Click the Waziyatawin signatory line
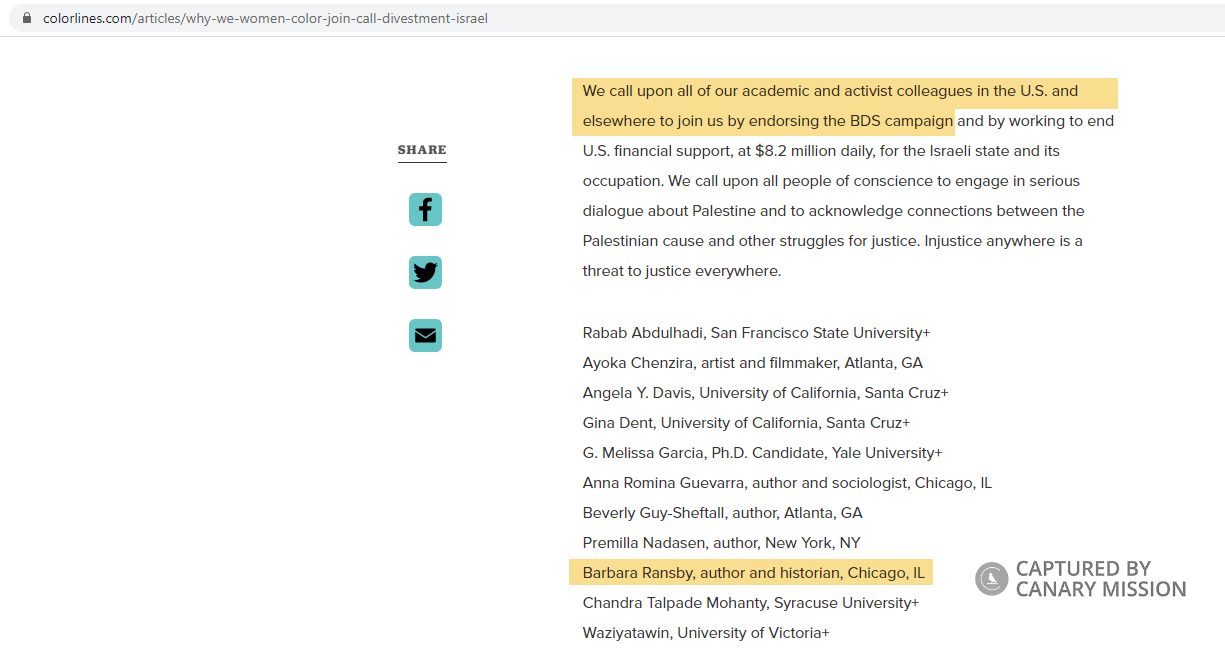The width and height of the screenshot is (1225, 666). pyautogui.click(x=706, y=633)
